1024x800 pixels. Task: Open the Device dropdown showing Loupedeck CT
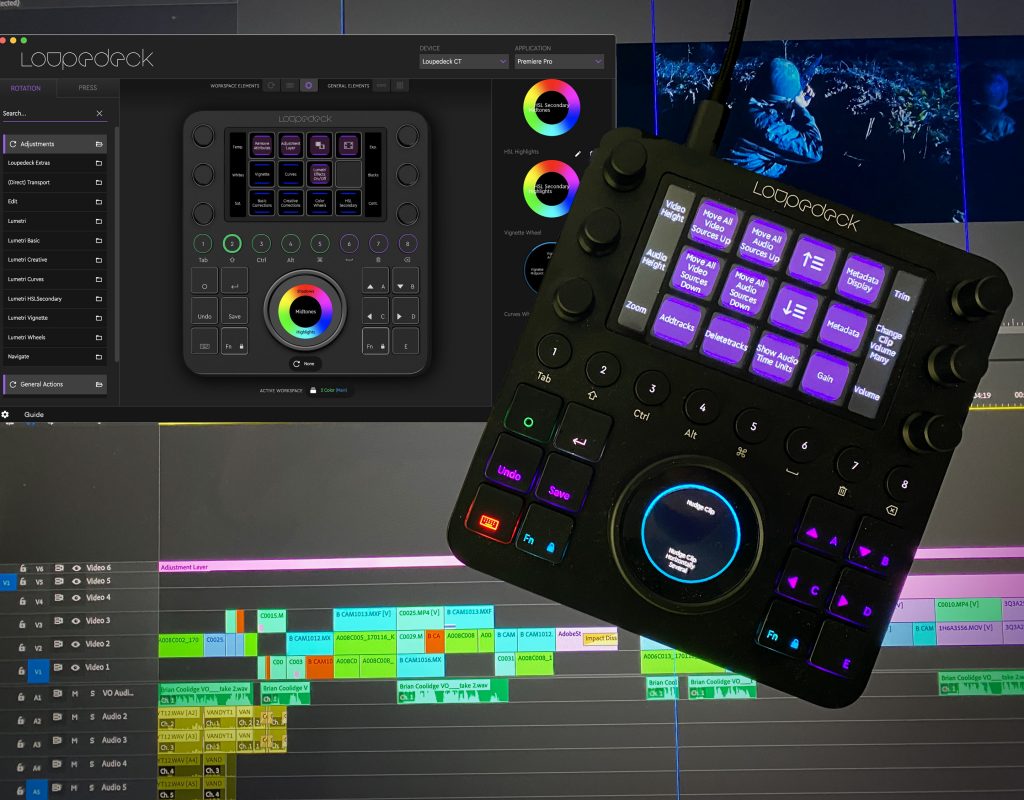click(x=464, y=61)
